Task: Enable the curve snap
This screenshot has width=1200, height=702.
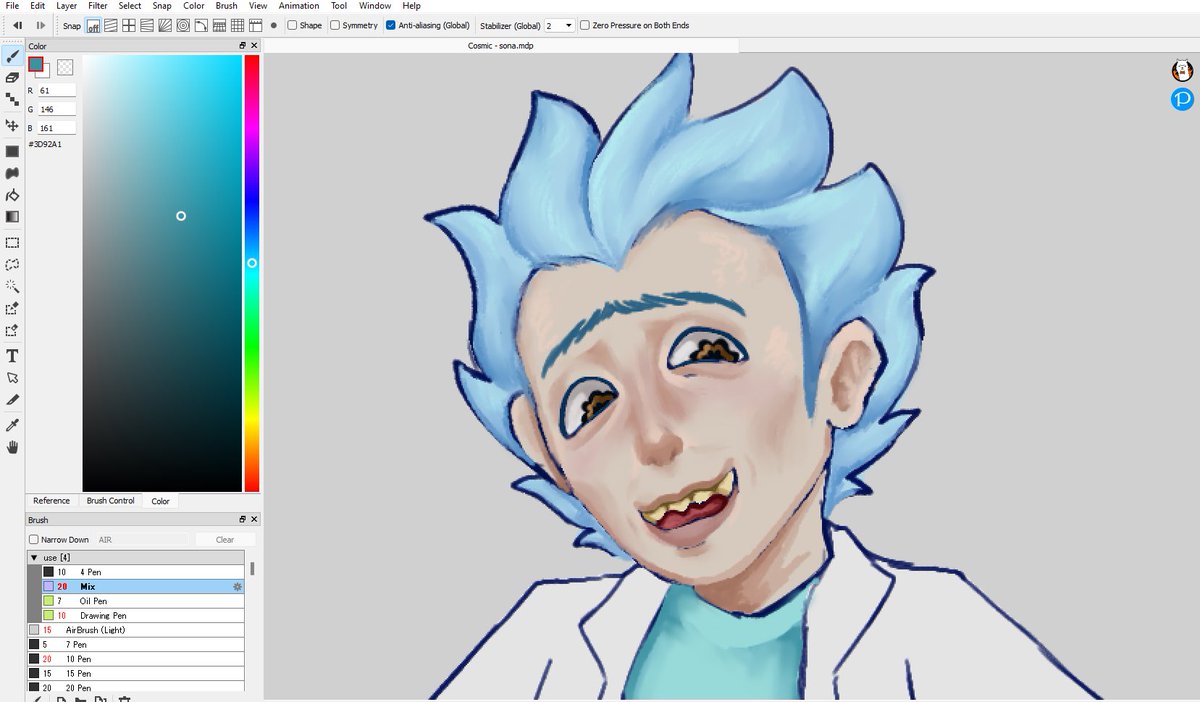Action: pyautogui.click(x=201, y=25)
